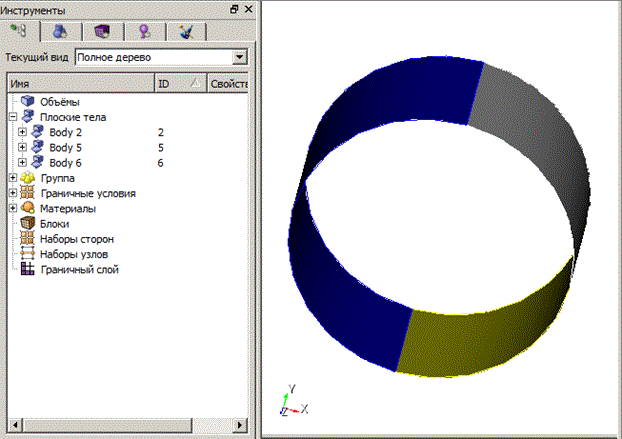
Task: Click the Плоские тела icon
Action: [28, 117]
